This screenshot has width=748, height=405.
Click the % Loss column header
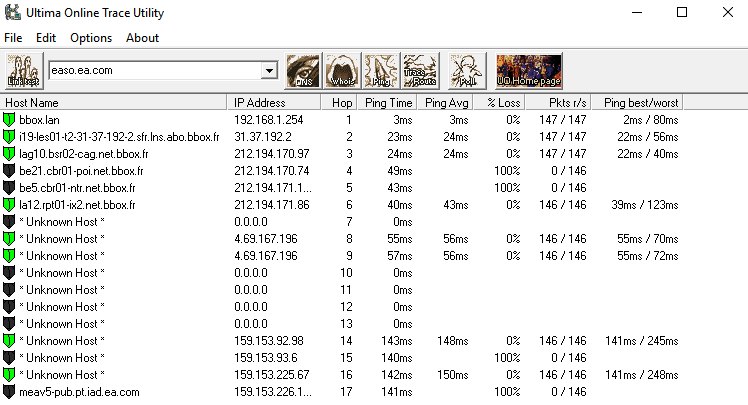[x=499, y=103]
